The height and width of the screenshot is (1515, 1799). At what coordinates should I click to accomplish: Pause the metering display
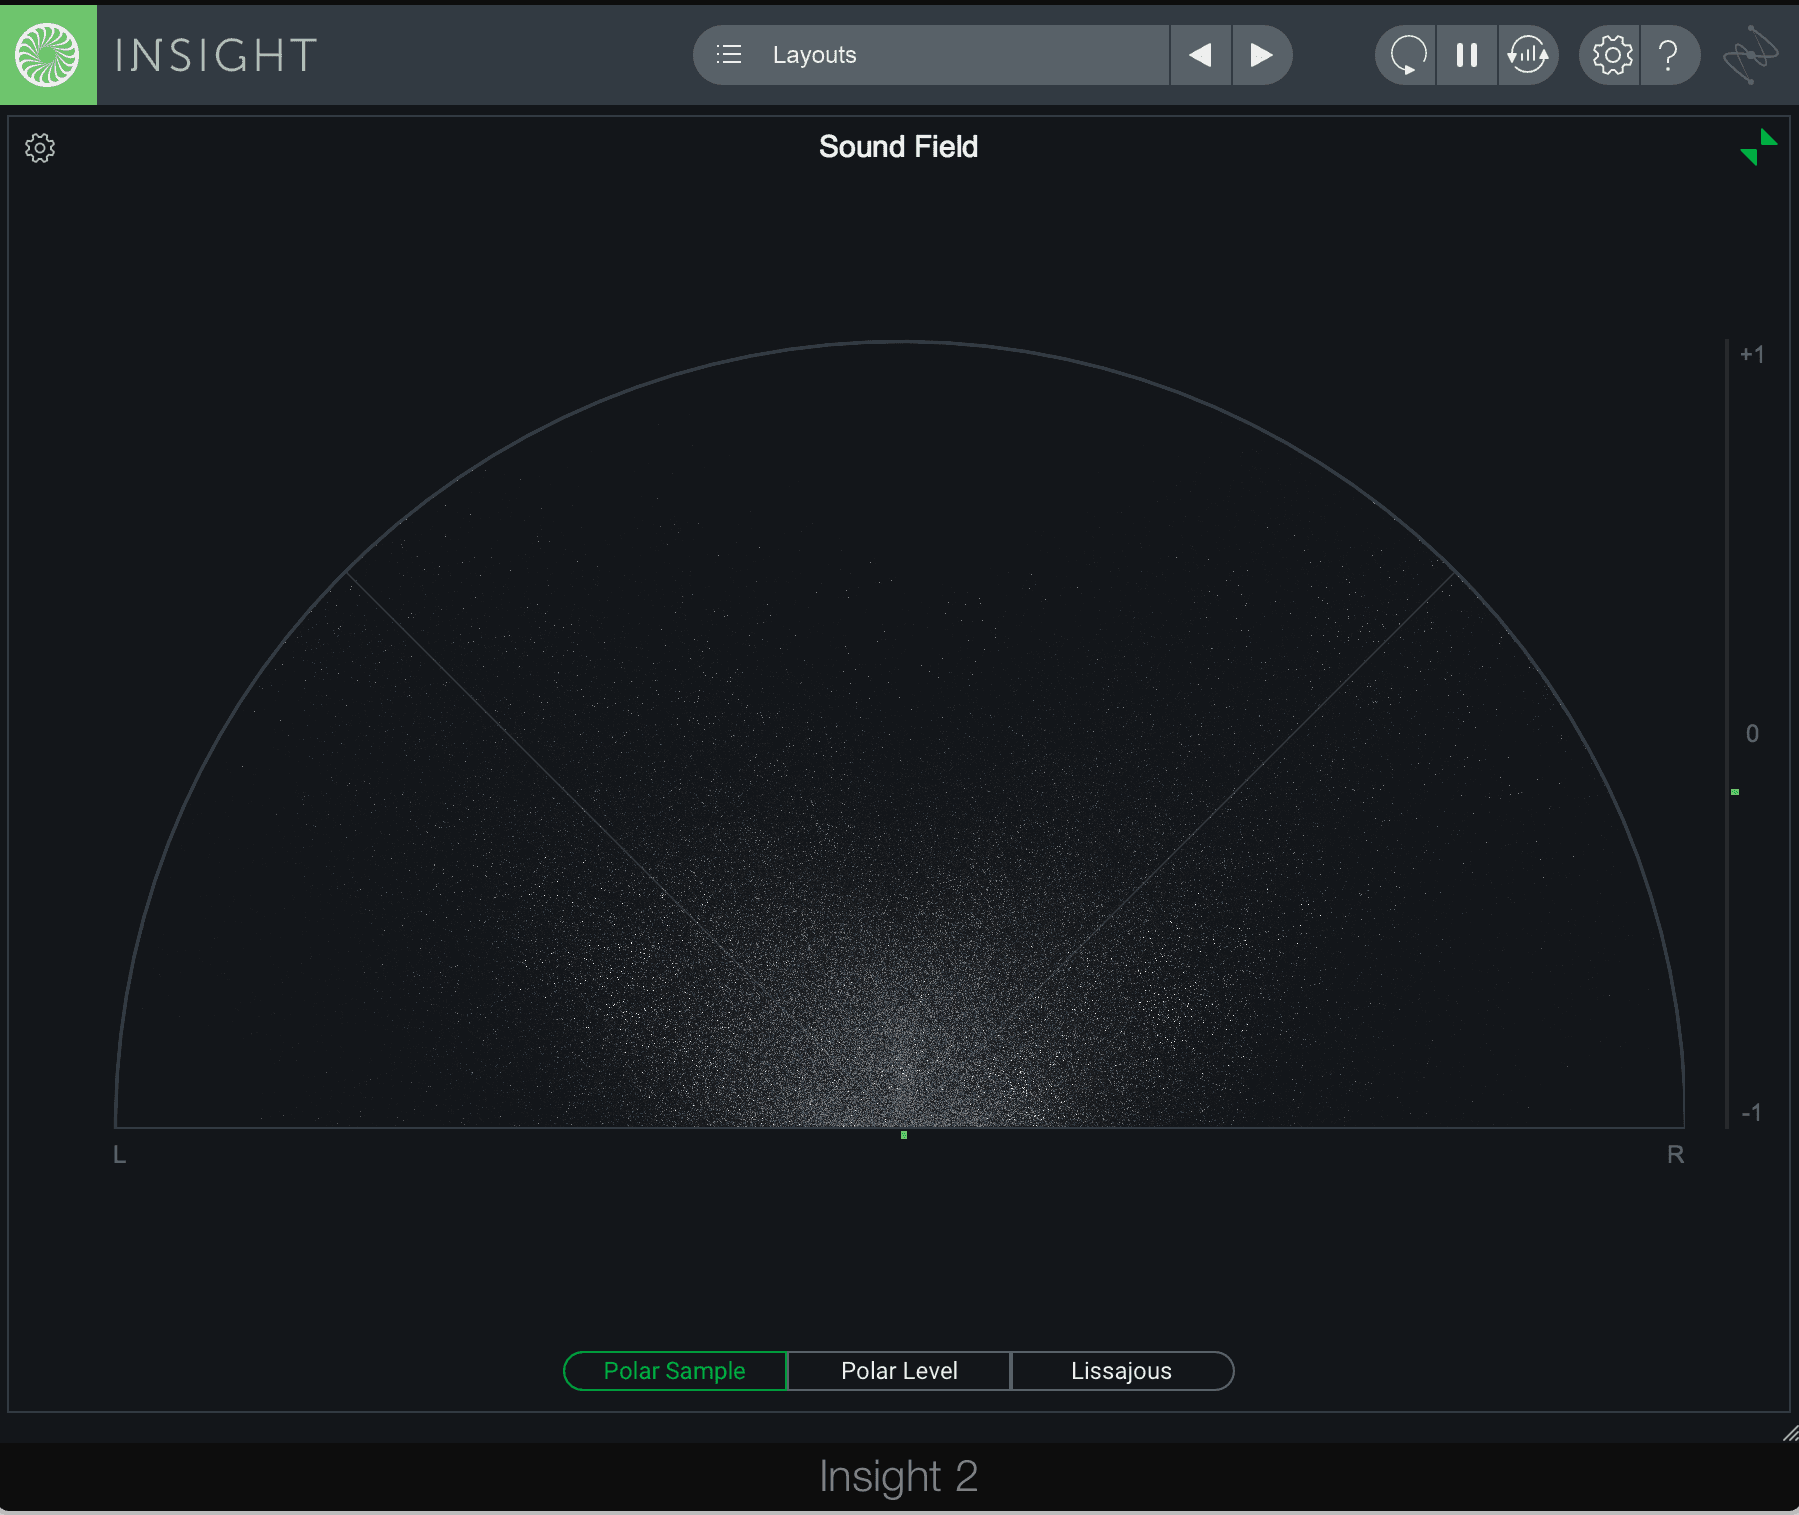pos(1467,55)
